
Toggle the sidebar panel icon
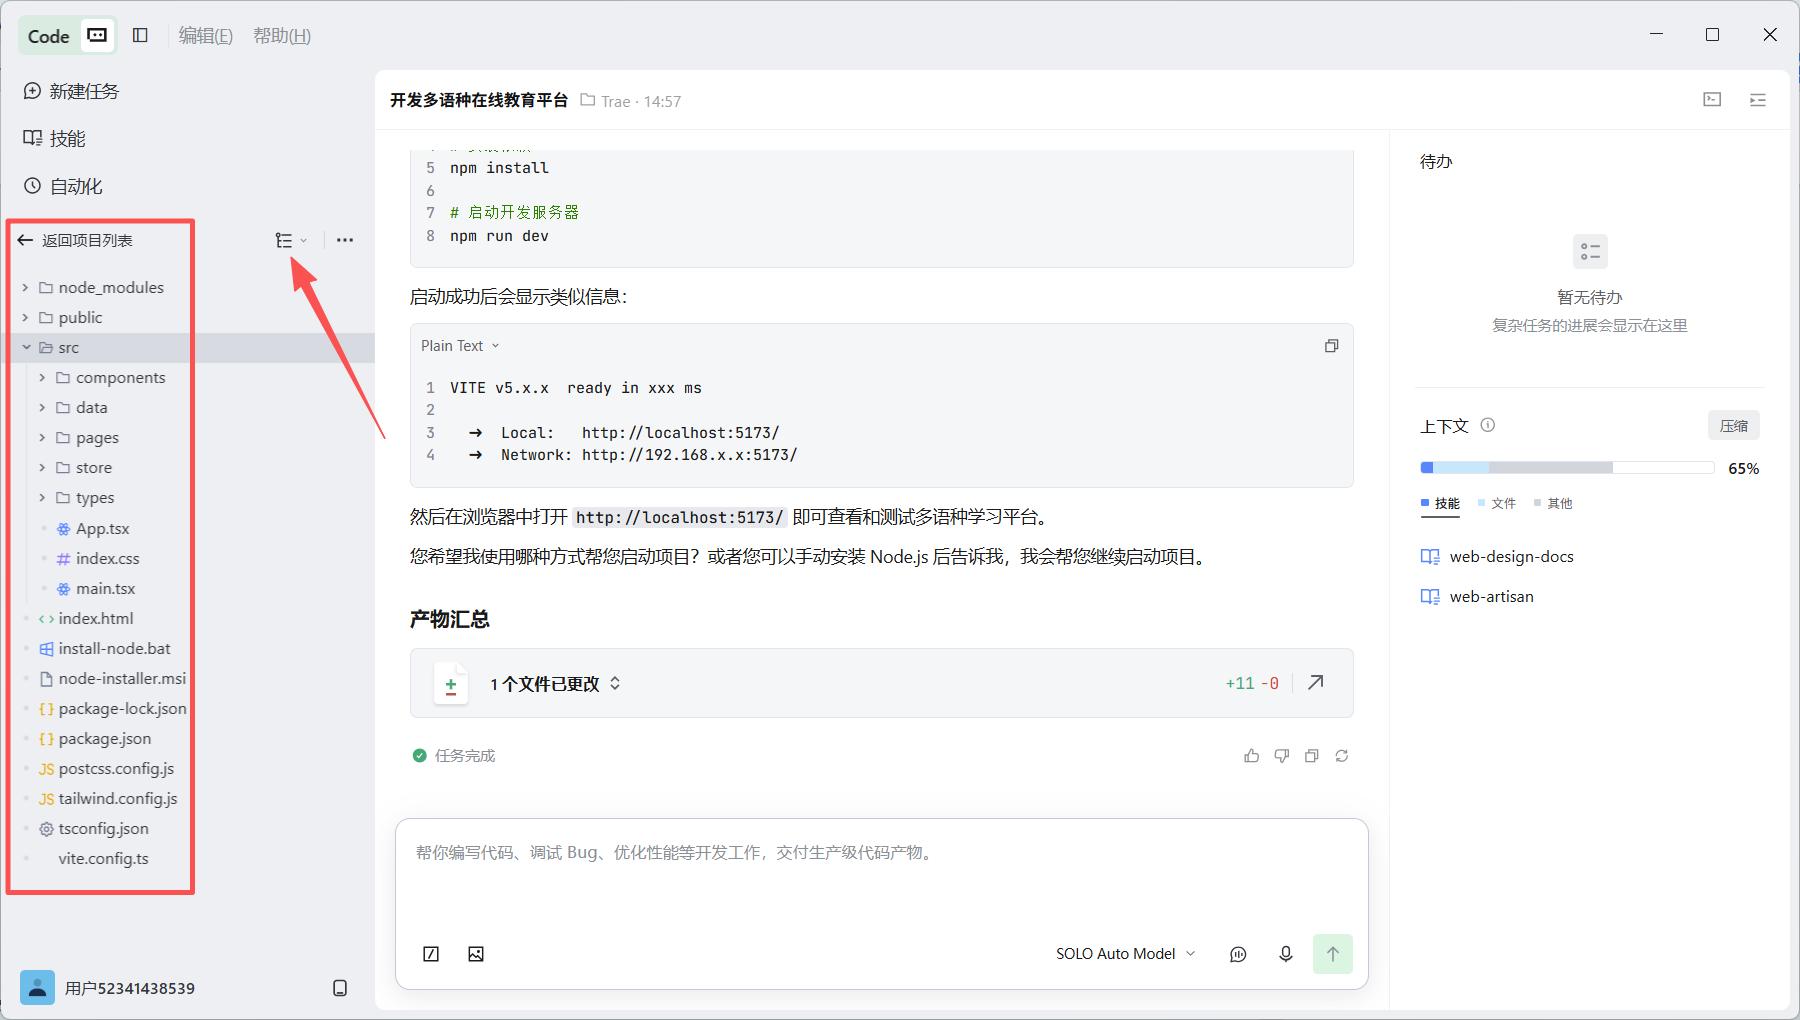coord(140,35)
